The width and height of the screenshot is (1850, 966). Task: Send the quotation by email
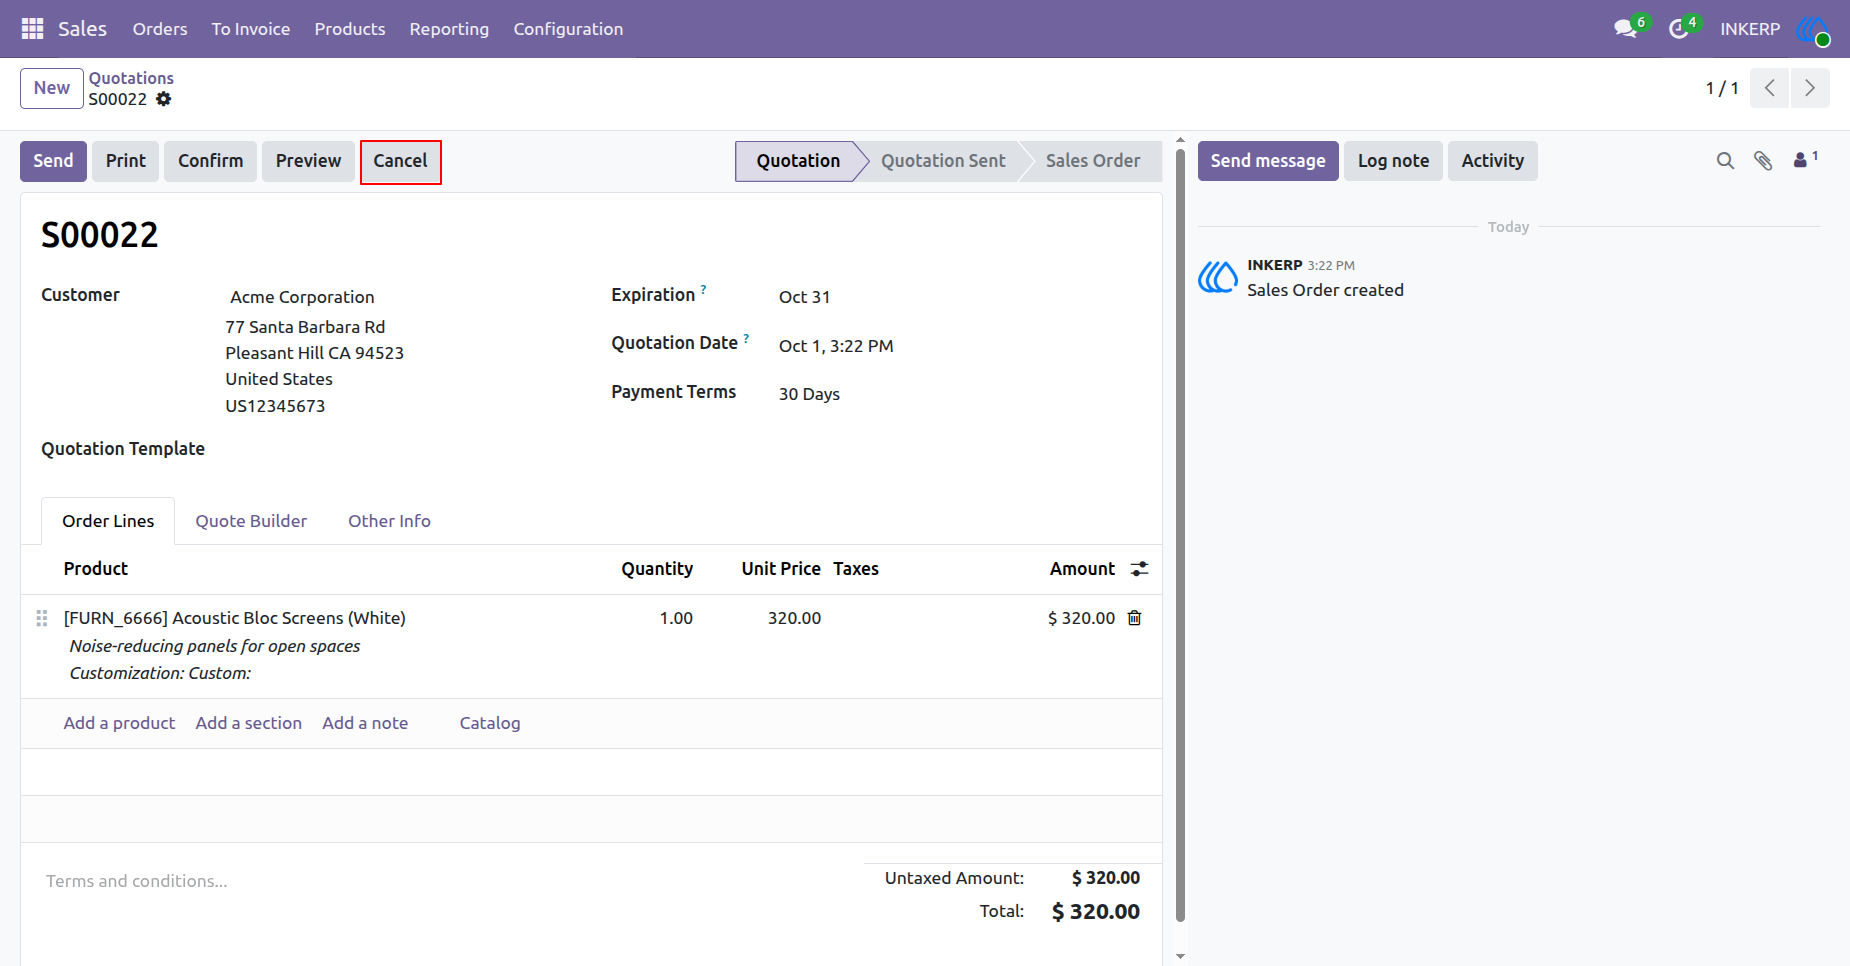(53, 161)
